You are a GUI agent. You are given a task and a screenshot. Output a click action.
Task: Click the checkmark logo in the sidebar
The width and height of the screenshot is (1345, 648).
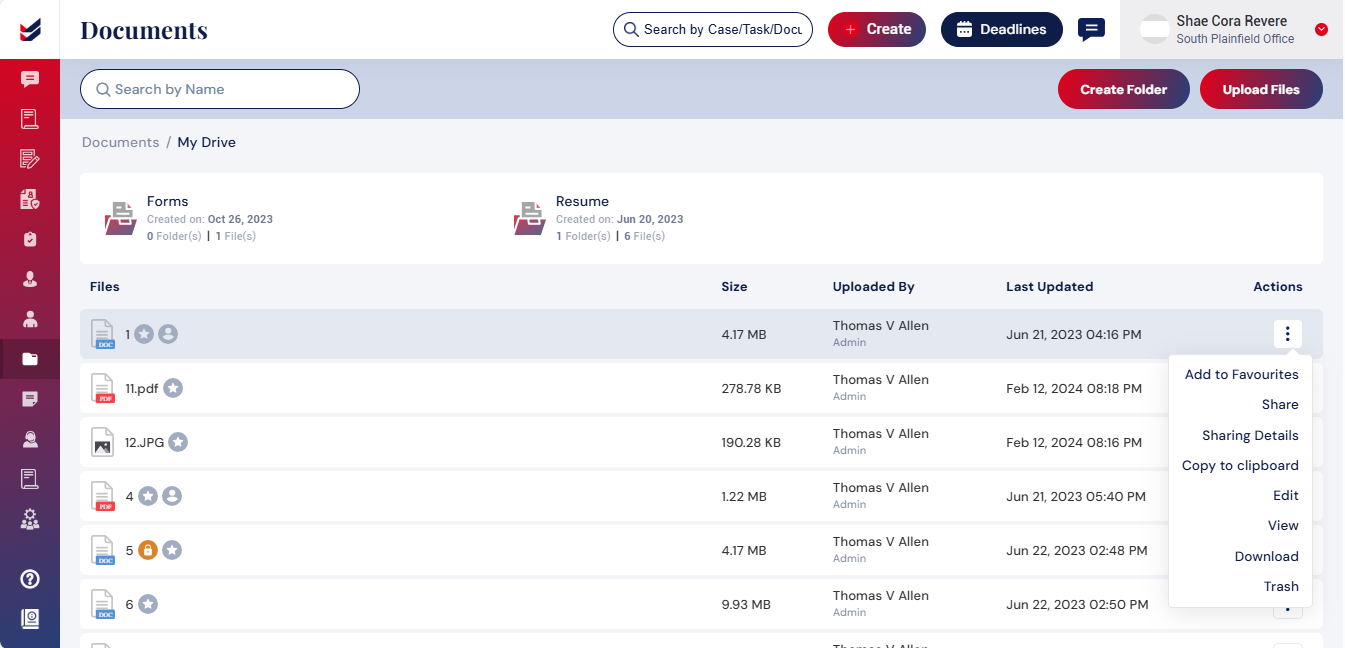tap(30, 30)
